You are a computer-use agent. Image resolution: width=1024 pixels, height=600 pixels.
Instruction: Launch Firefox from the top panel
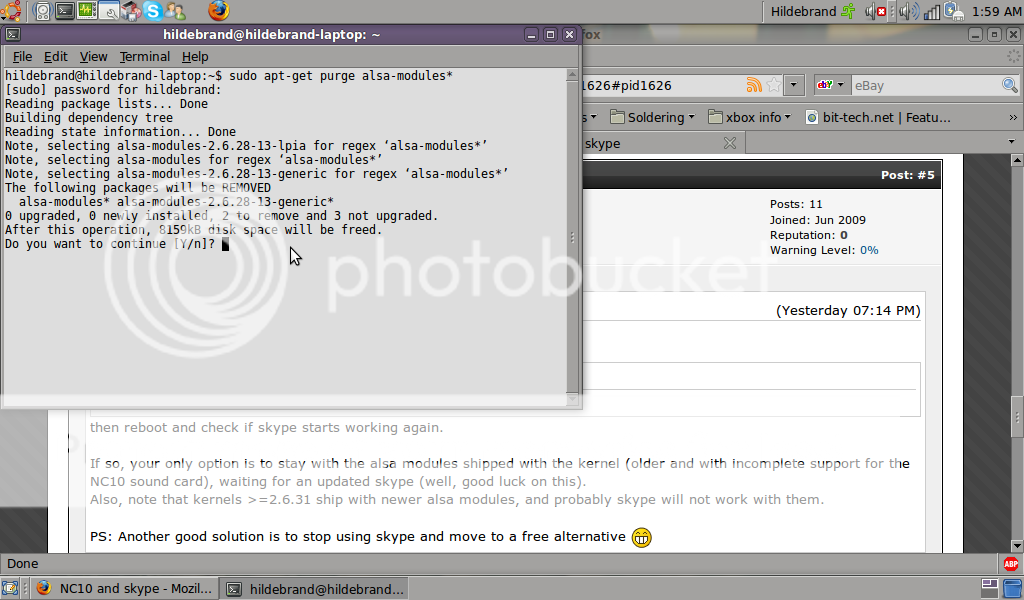pos(219,10)
